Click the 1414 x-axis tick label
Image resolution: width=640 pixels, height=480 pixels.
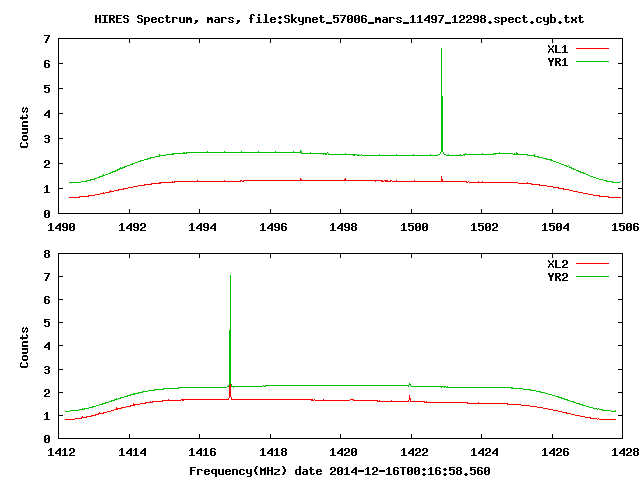(x=132, y=452)
